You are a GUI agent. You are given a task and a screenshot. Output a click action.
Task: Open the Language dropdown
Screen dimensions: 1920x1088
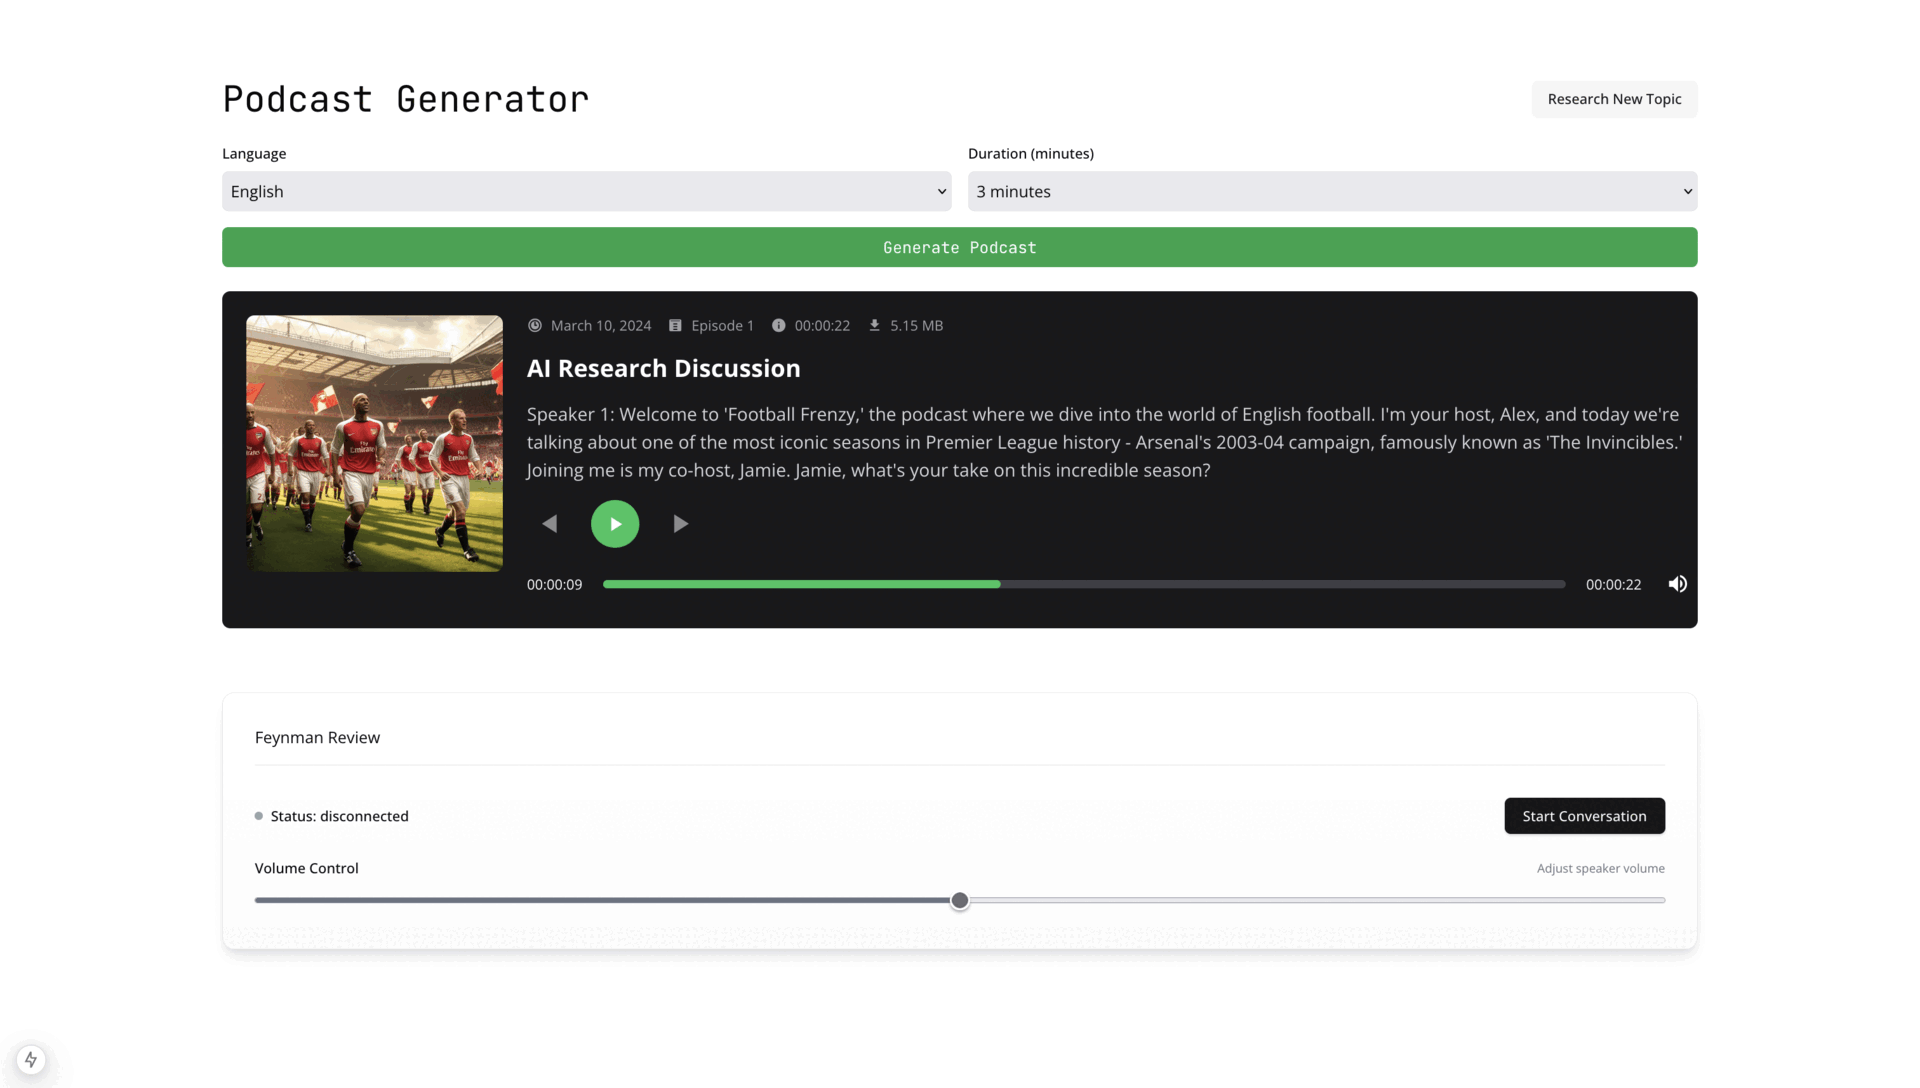point(586,191)
